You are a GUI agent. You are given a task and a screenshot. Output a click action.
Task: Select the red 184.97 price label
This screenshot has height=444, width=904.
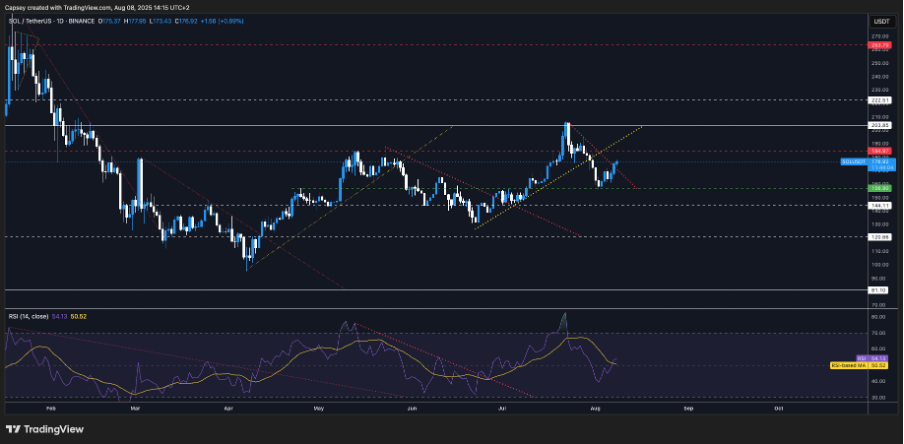pos(880,151)
